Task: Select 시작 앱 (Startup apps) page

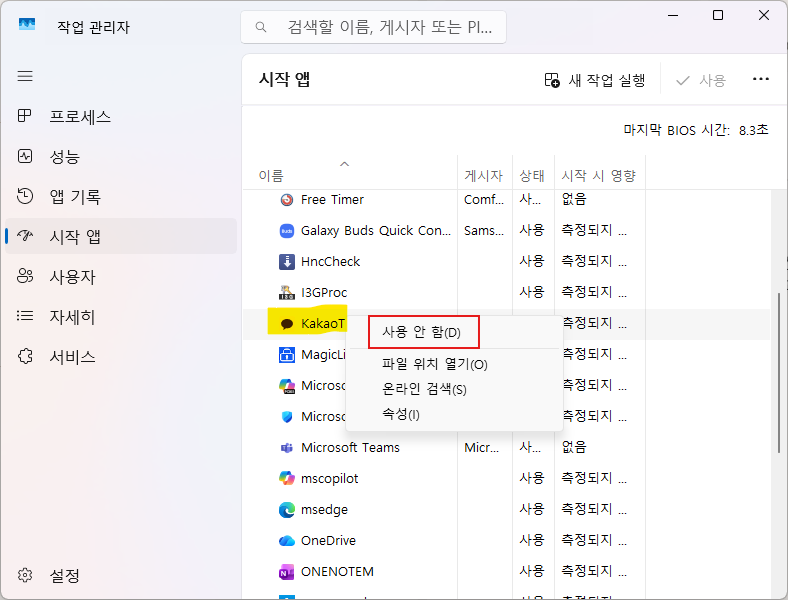Action: tap(121, 236)
